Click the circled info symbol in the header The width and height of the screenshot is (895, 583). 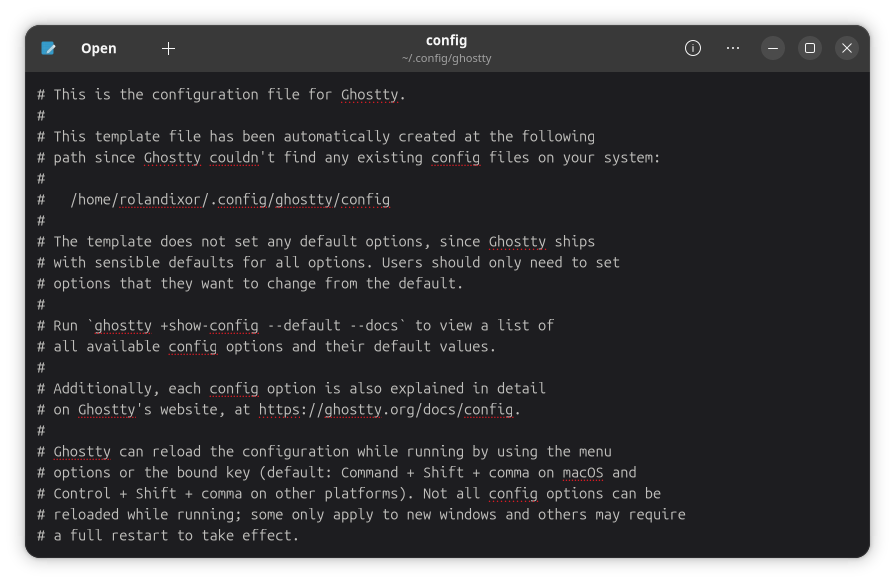point(692,48)
